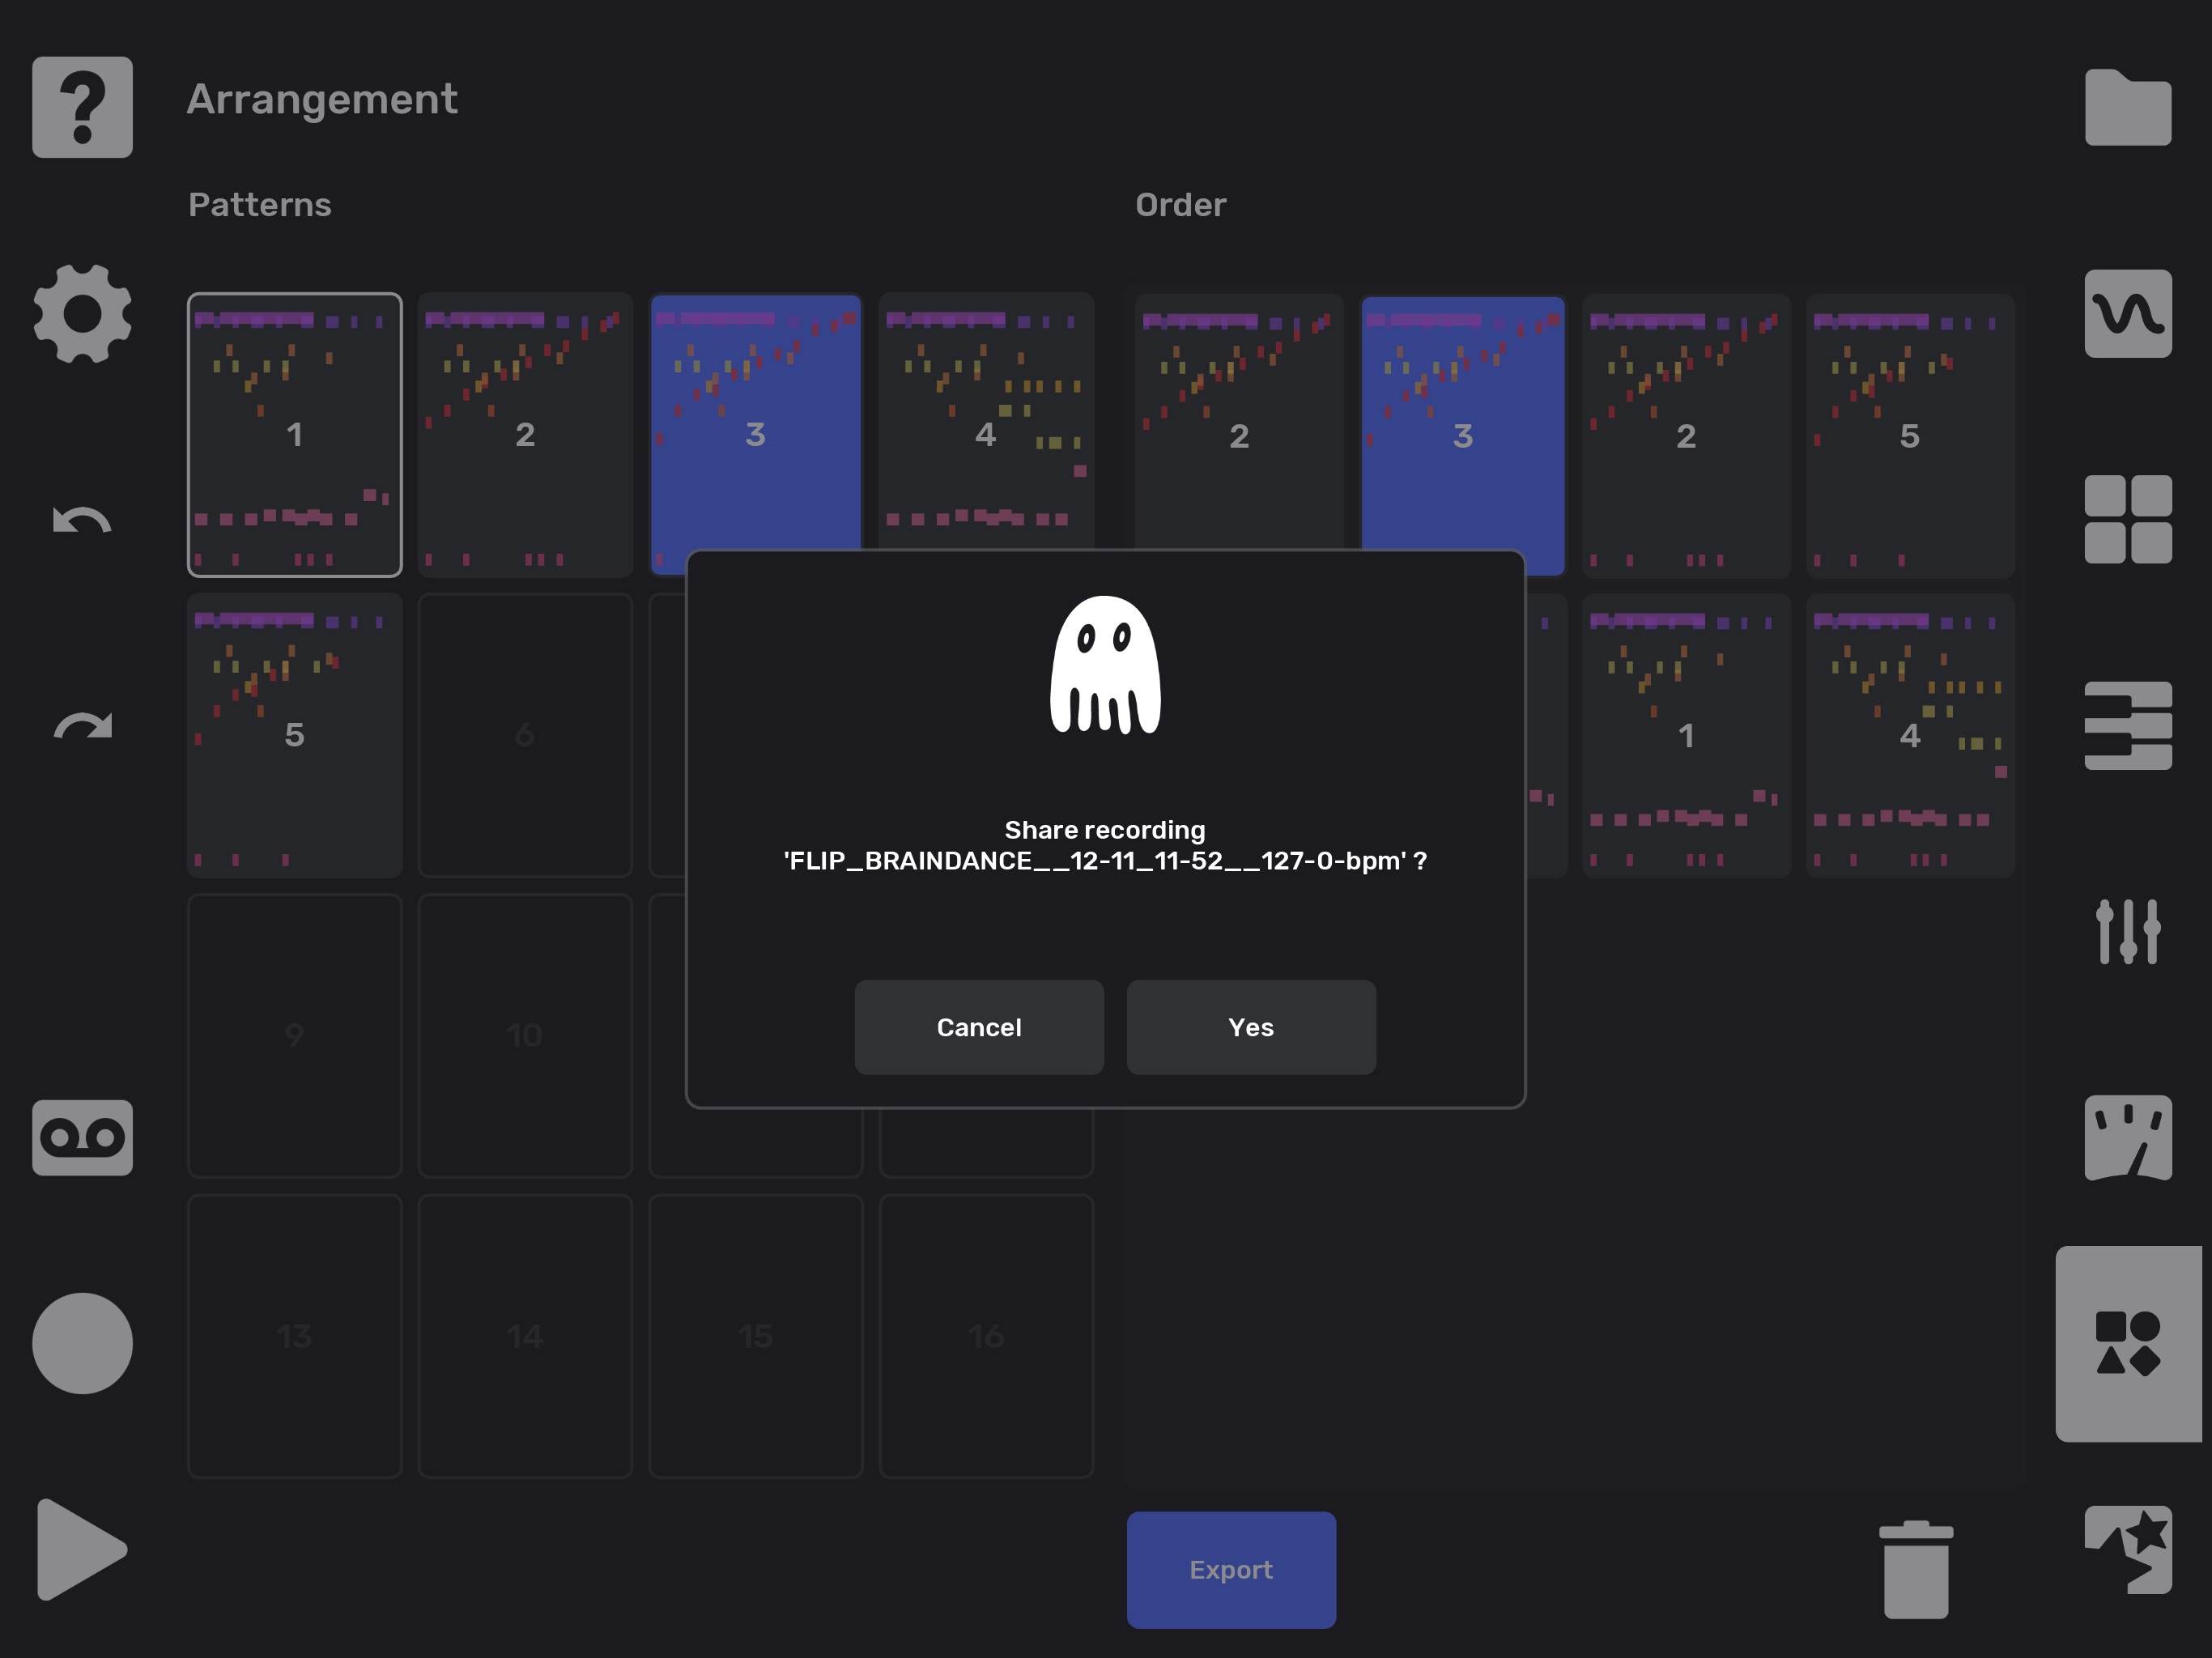Image resolution: width=2212 pixels, height=1658 pixels.
Task: Open the piano roll keys view
Action: (2128, 726)
